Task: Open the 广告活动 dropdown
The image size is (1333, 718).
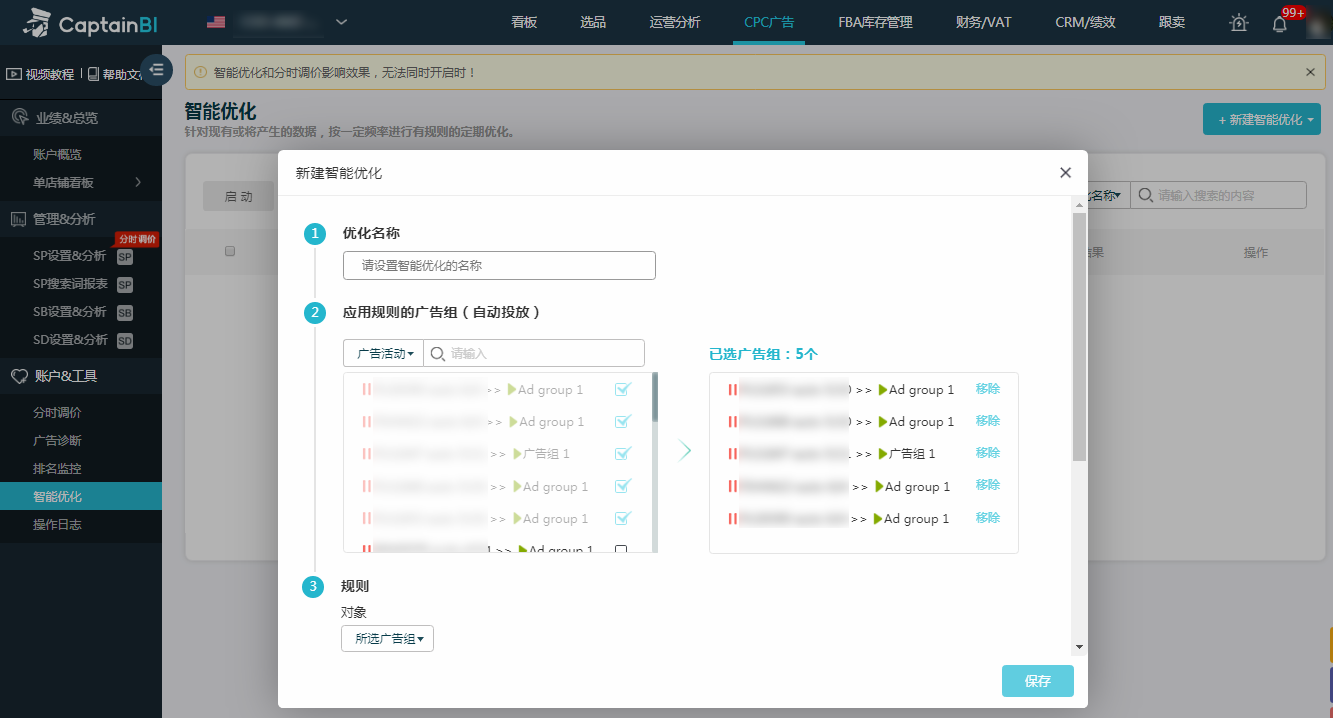Action: click(x=383, y=353)
